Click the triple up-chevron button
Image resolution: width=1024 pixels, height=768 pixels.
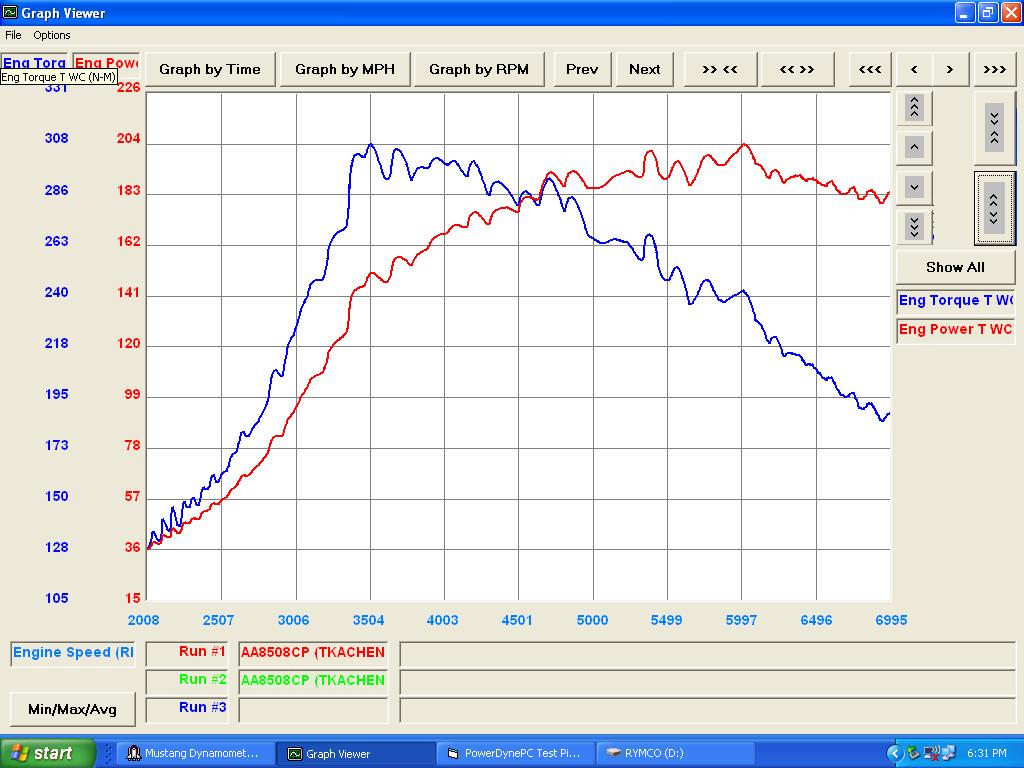click(914, 107)
